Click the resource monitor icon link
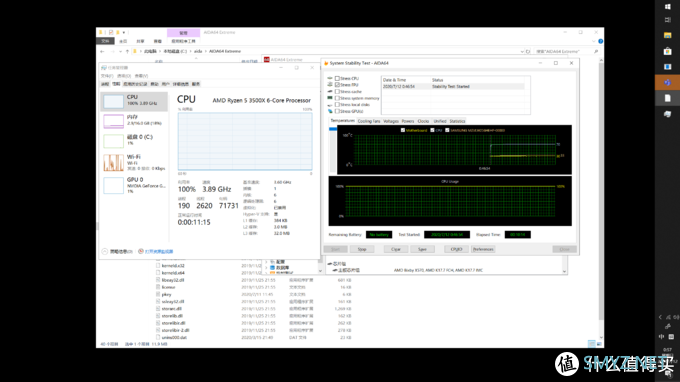Screen dimensions: 680x382 [x=141, y=251]
